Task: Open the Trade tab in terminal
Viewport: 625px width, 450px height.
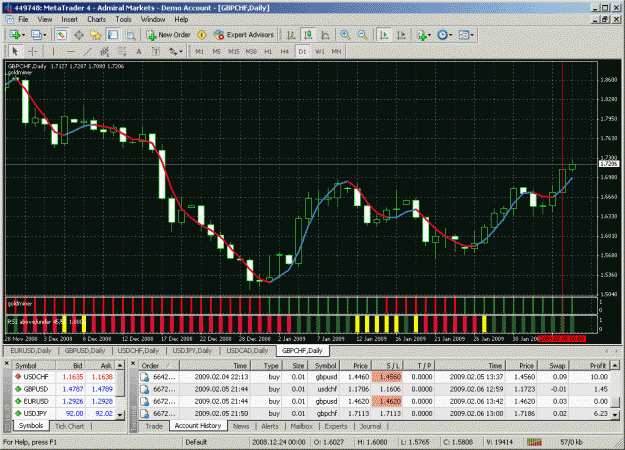Action: coord(154,426)
